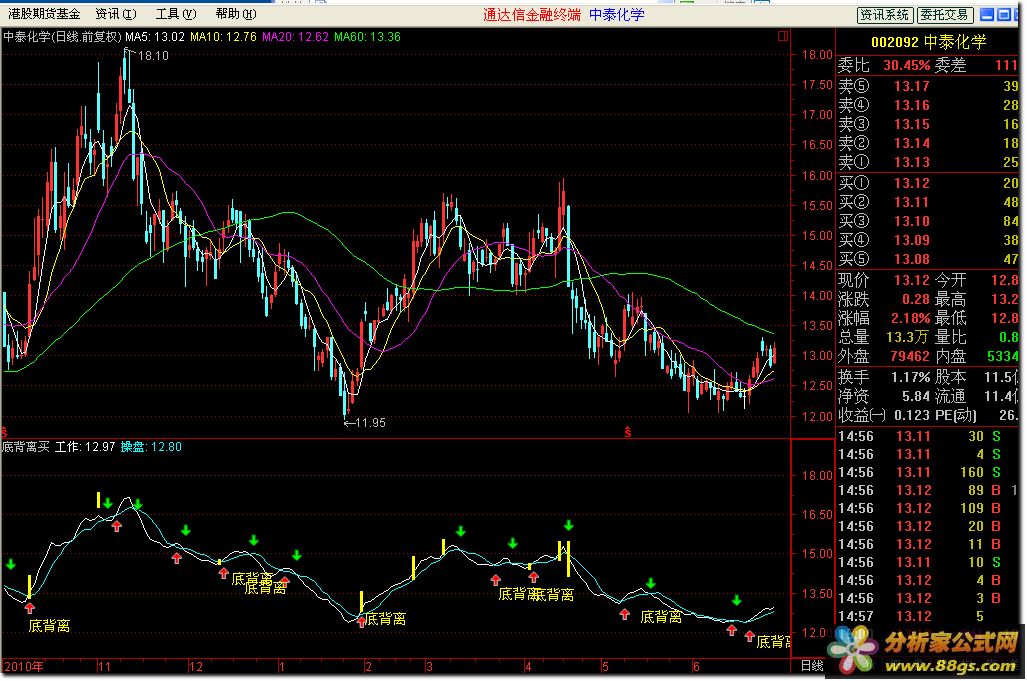Click the 换手 1.17% value
1027x681 pixels.
coord(910,377)
